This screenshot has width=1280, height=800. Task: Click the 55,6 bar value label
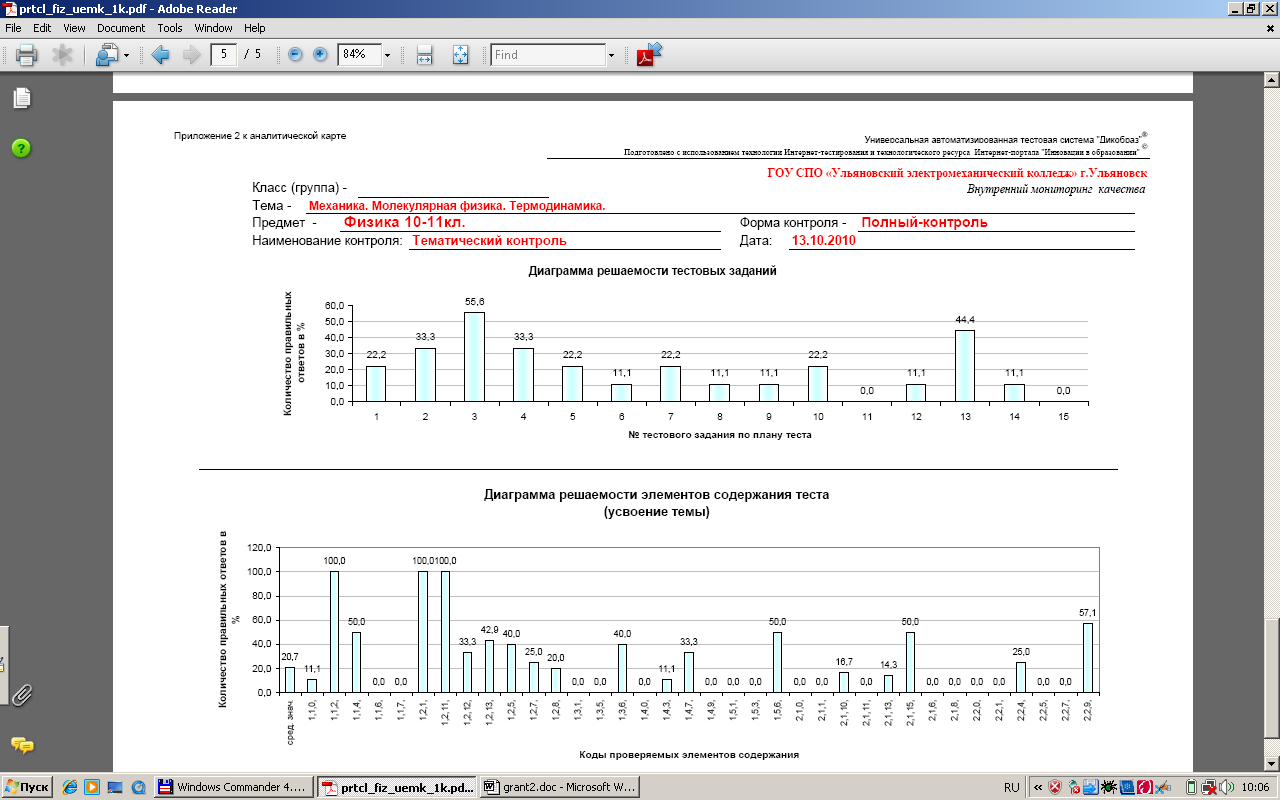(474, 302)
